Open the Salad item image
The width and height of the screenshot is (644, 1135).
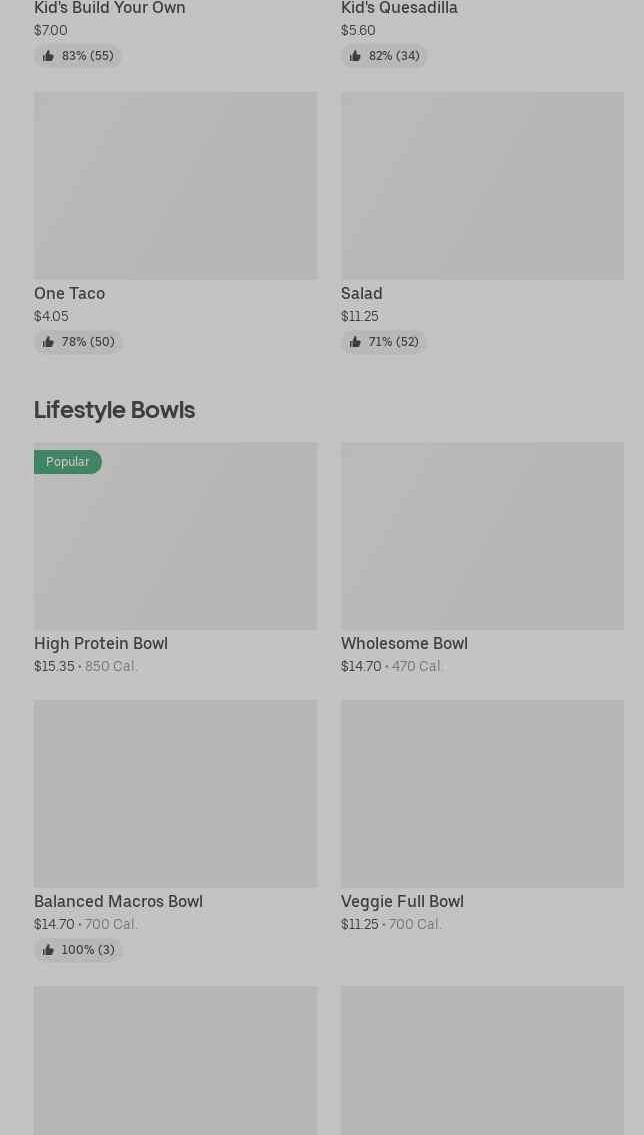483,185
